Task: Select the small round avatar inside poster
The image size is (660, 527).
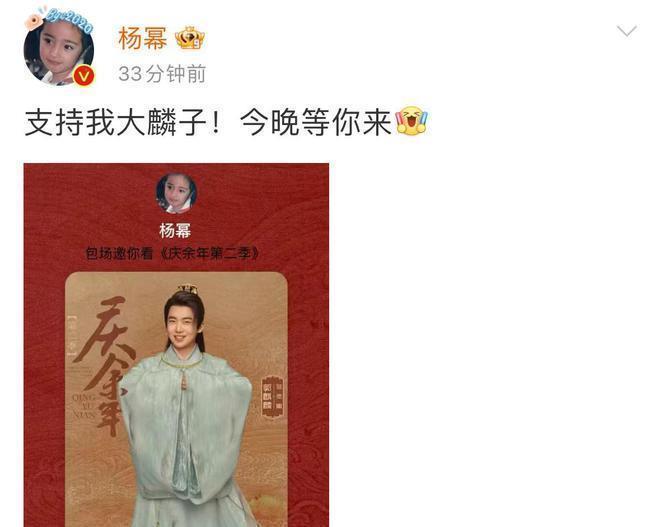Action: (176, 193)
